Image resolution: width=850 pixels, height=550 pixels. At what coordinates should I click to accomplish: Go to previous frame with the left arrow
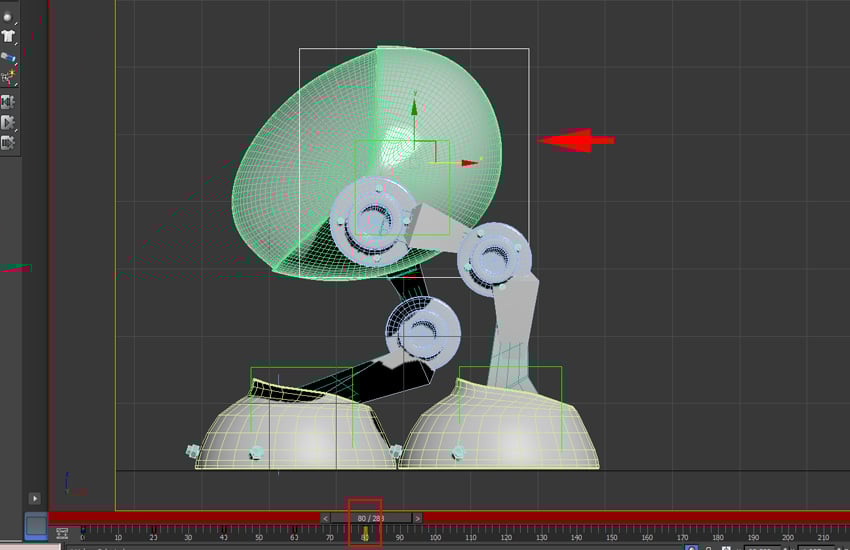325,518
